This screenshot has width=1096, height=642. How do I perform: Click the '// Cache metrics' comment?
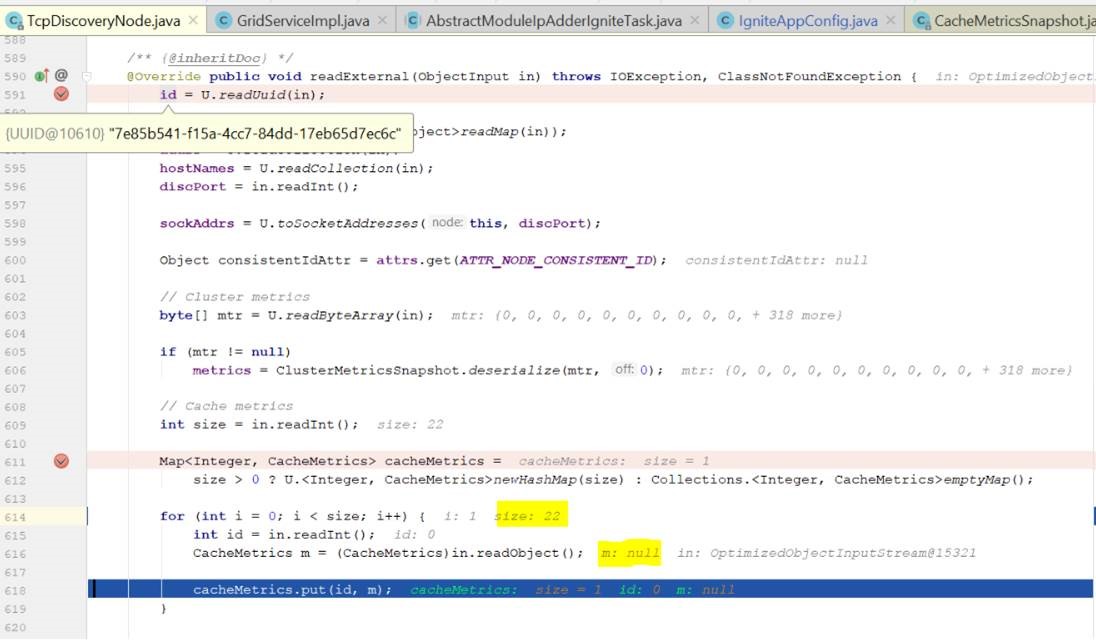click(x=226, y=406)
